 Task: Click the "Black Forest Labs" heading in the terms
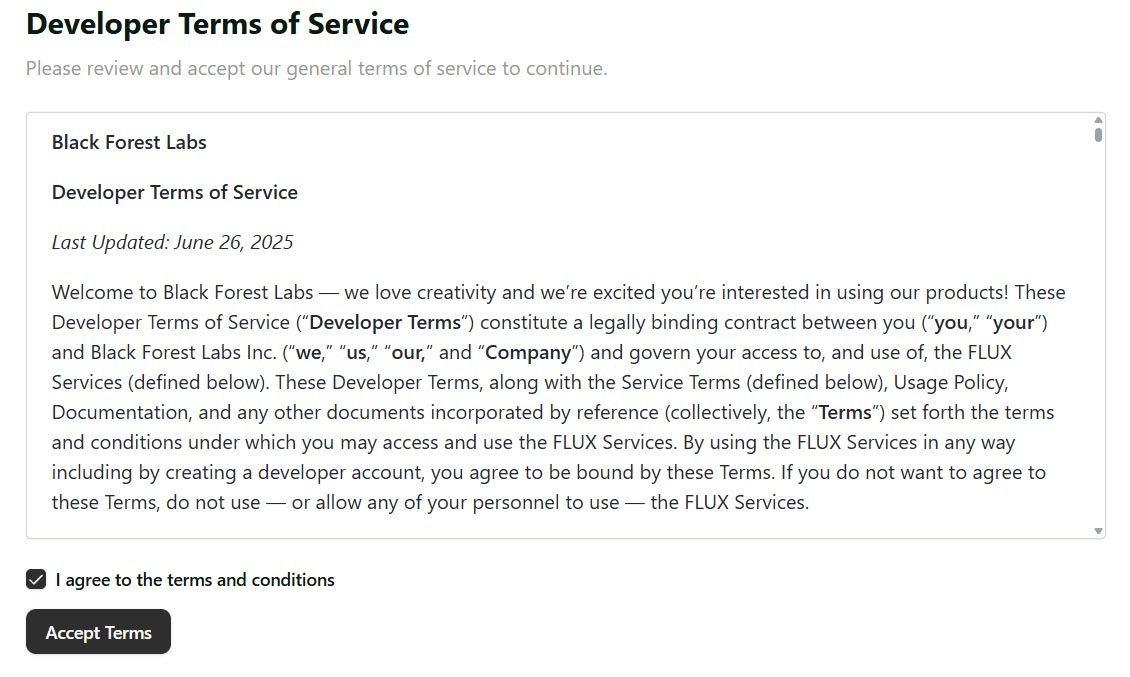click(x=129, y=143)
